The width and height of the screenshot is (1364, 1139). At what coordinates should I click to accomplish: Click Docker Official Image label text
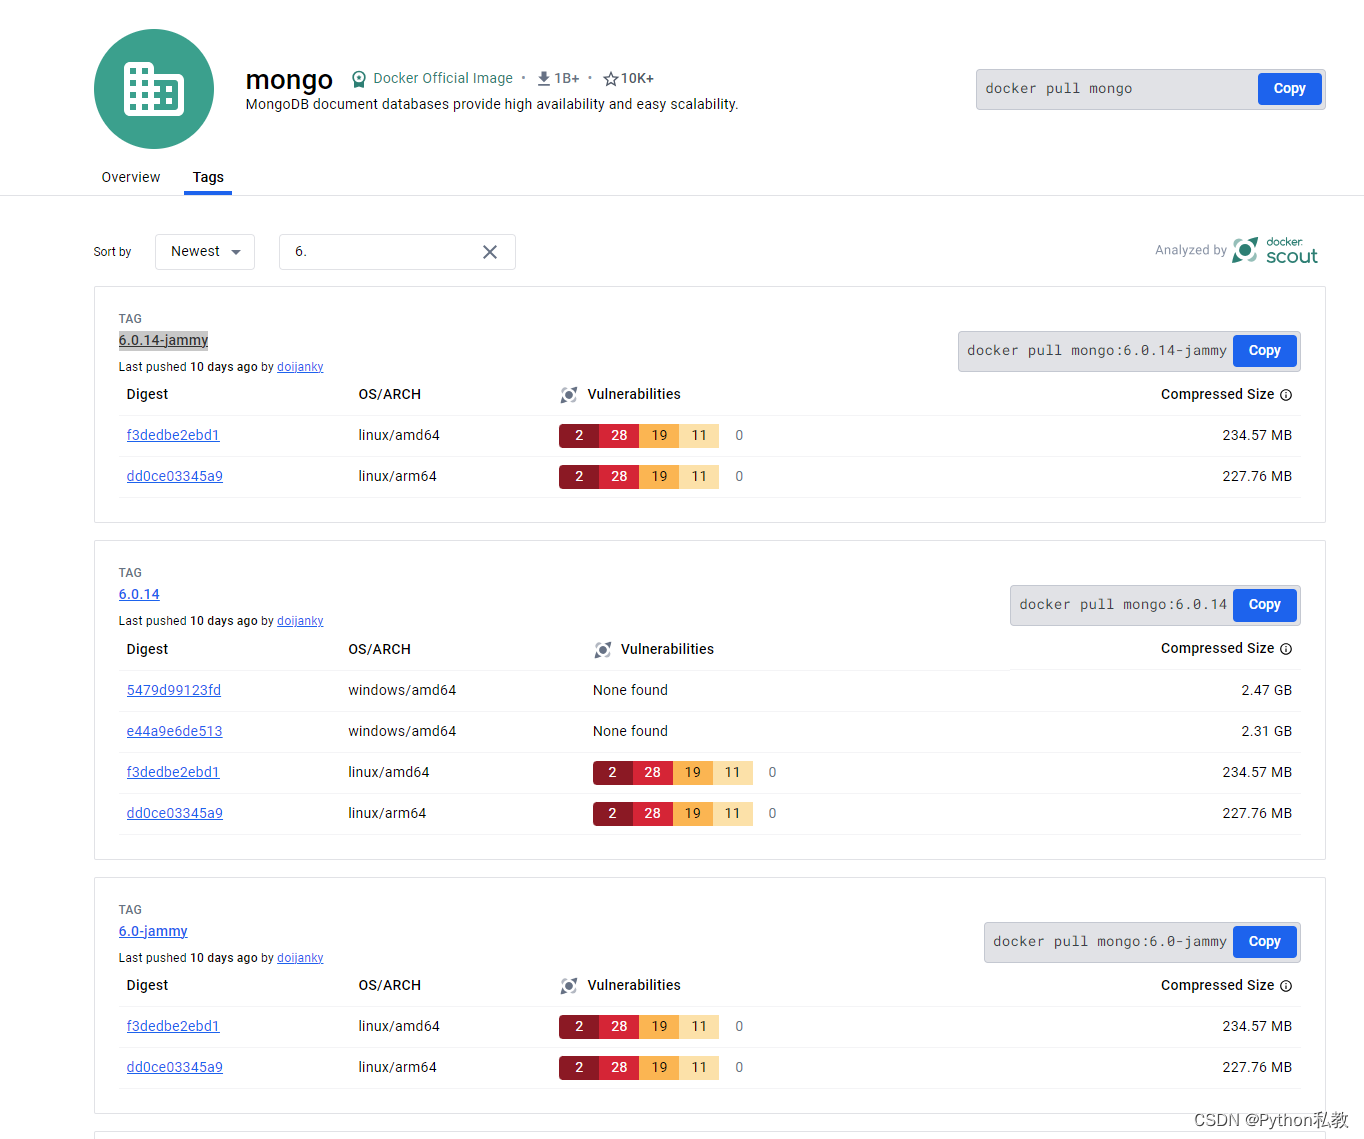pyautogui.click(x=443, y=78)
